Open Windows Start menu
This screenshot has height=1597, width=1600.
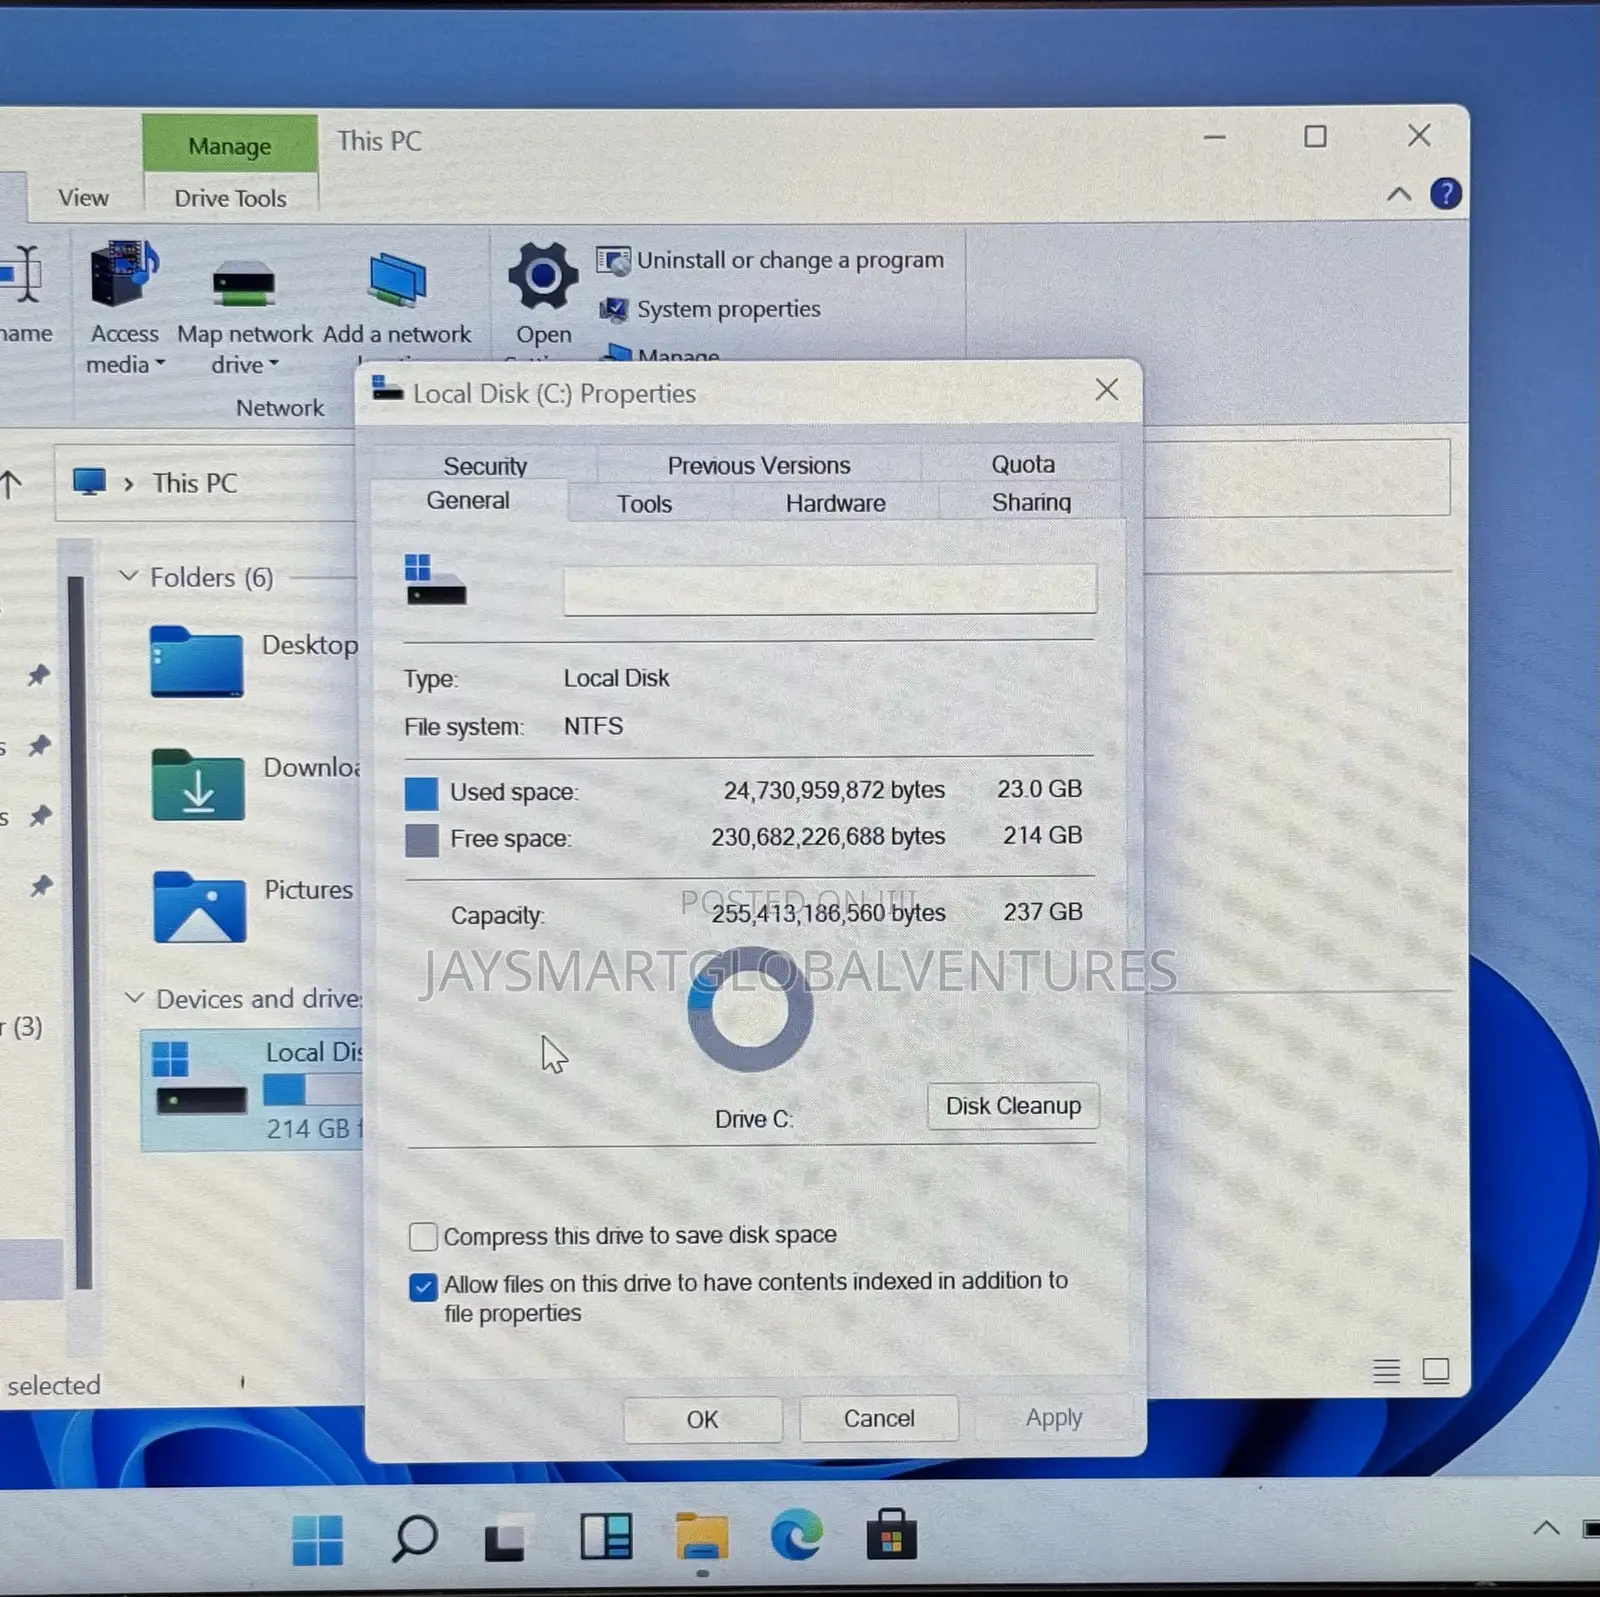[x=318, y=1538]
